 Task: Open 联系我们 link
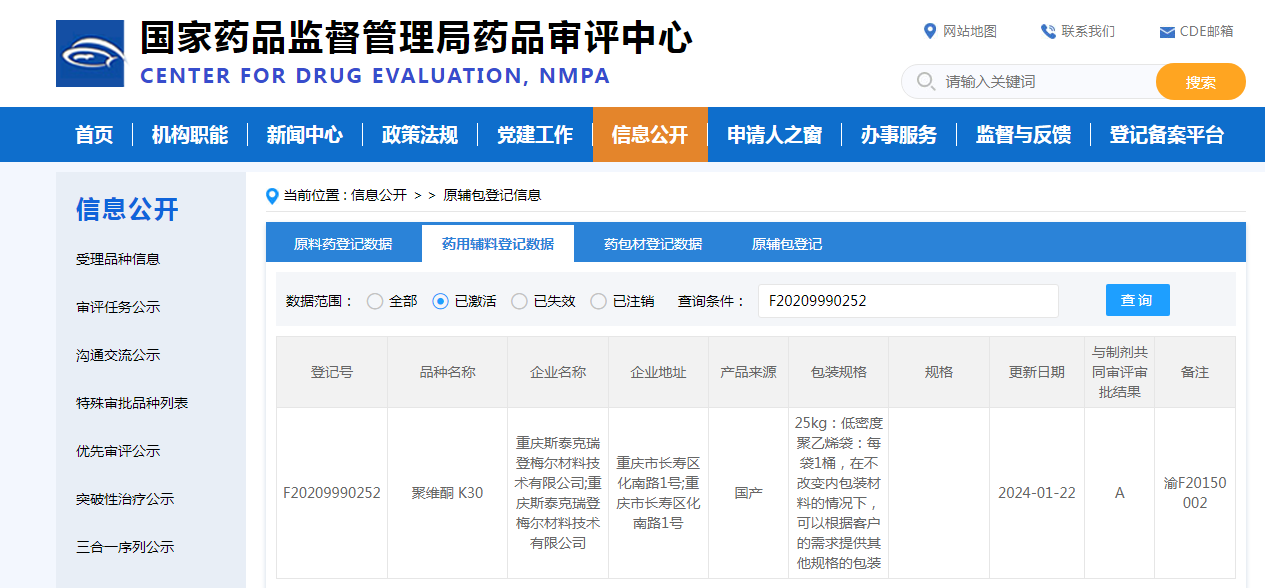(1088, 31)
